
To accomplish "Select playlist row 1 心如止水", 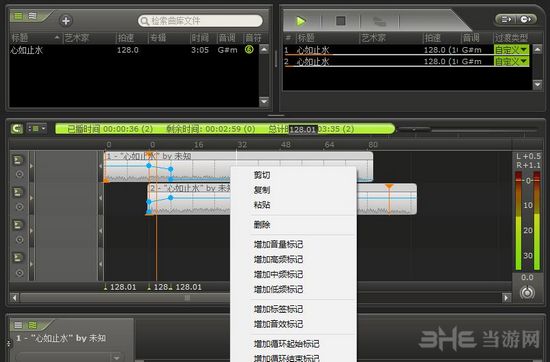I will pyautogui.click(x=407, y=50).
